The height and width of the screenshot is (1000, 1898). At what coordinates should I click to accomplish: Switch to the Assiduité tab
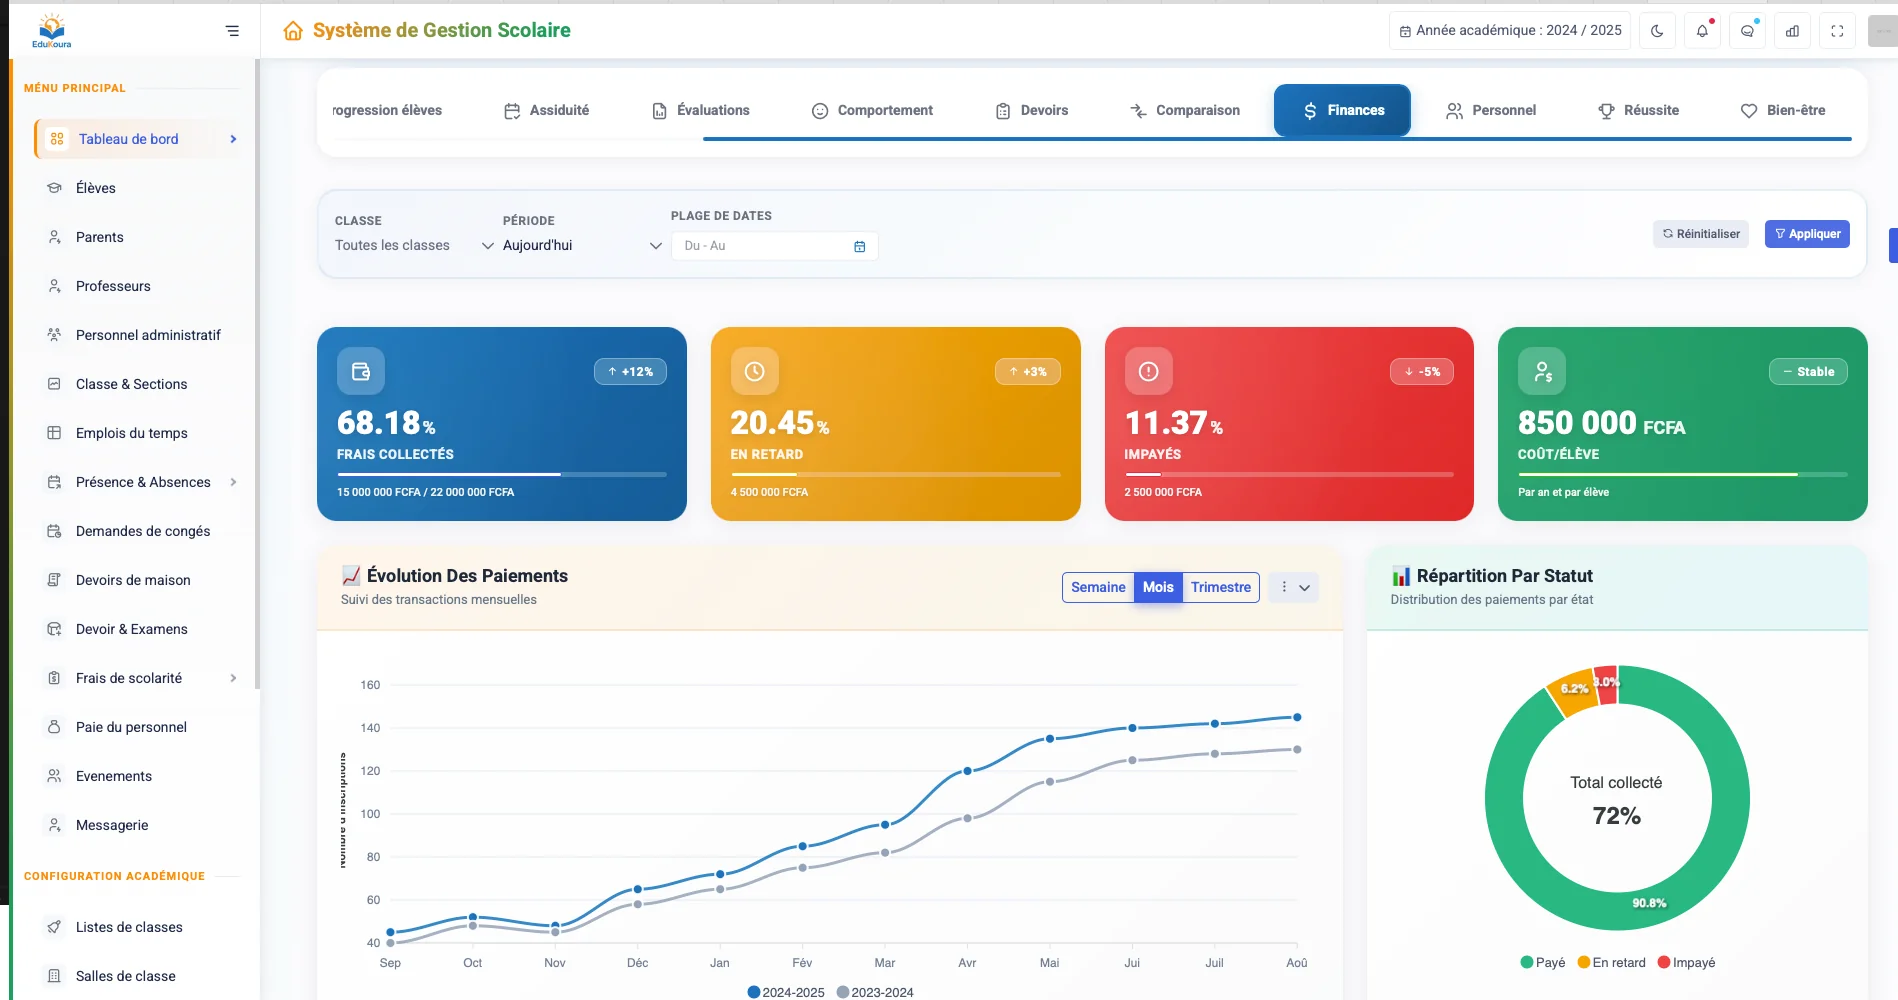point(547,111)
